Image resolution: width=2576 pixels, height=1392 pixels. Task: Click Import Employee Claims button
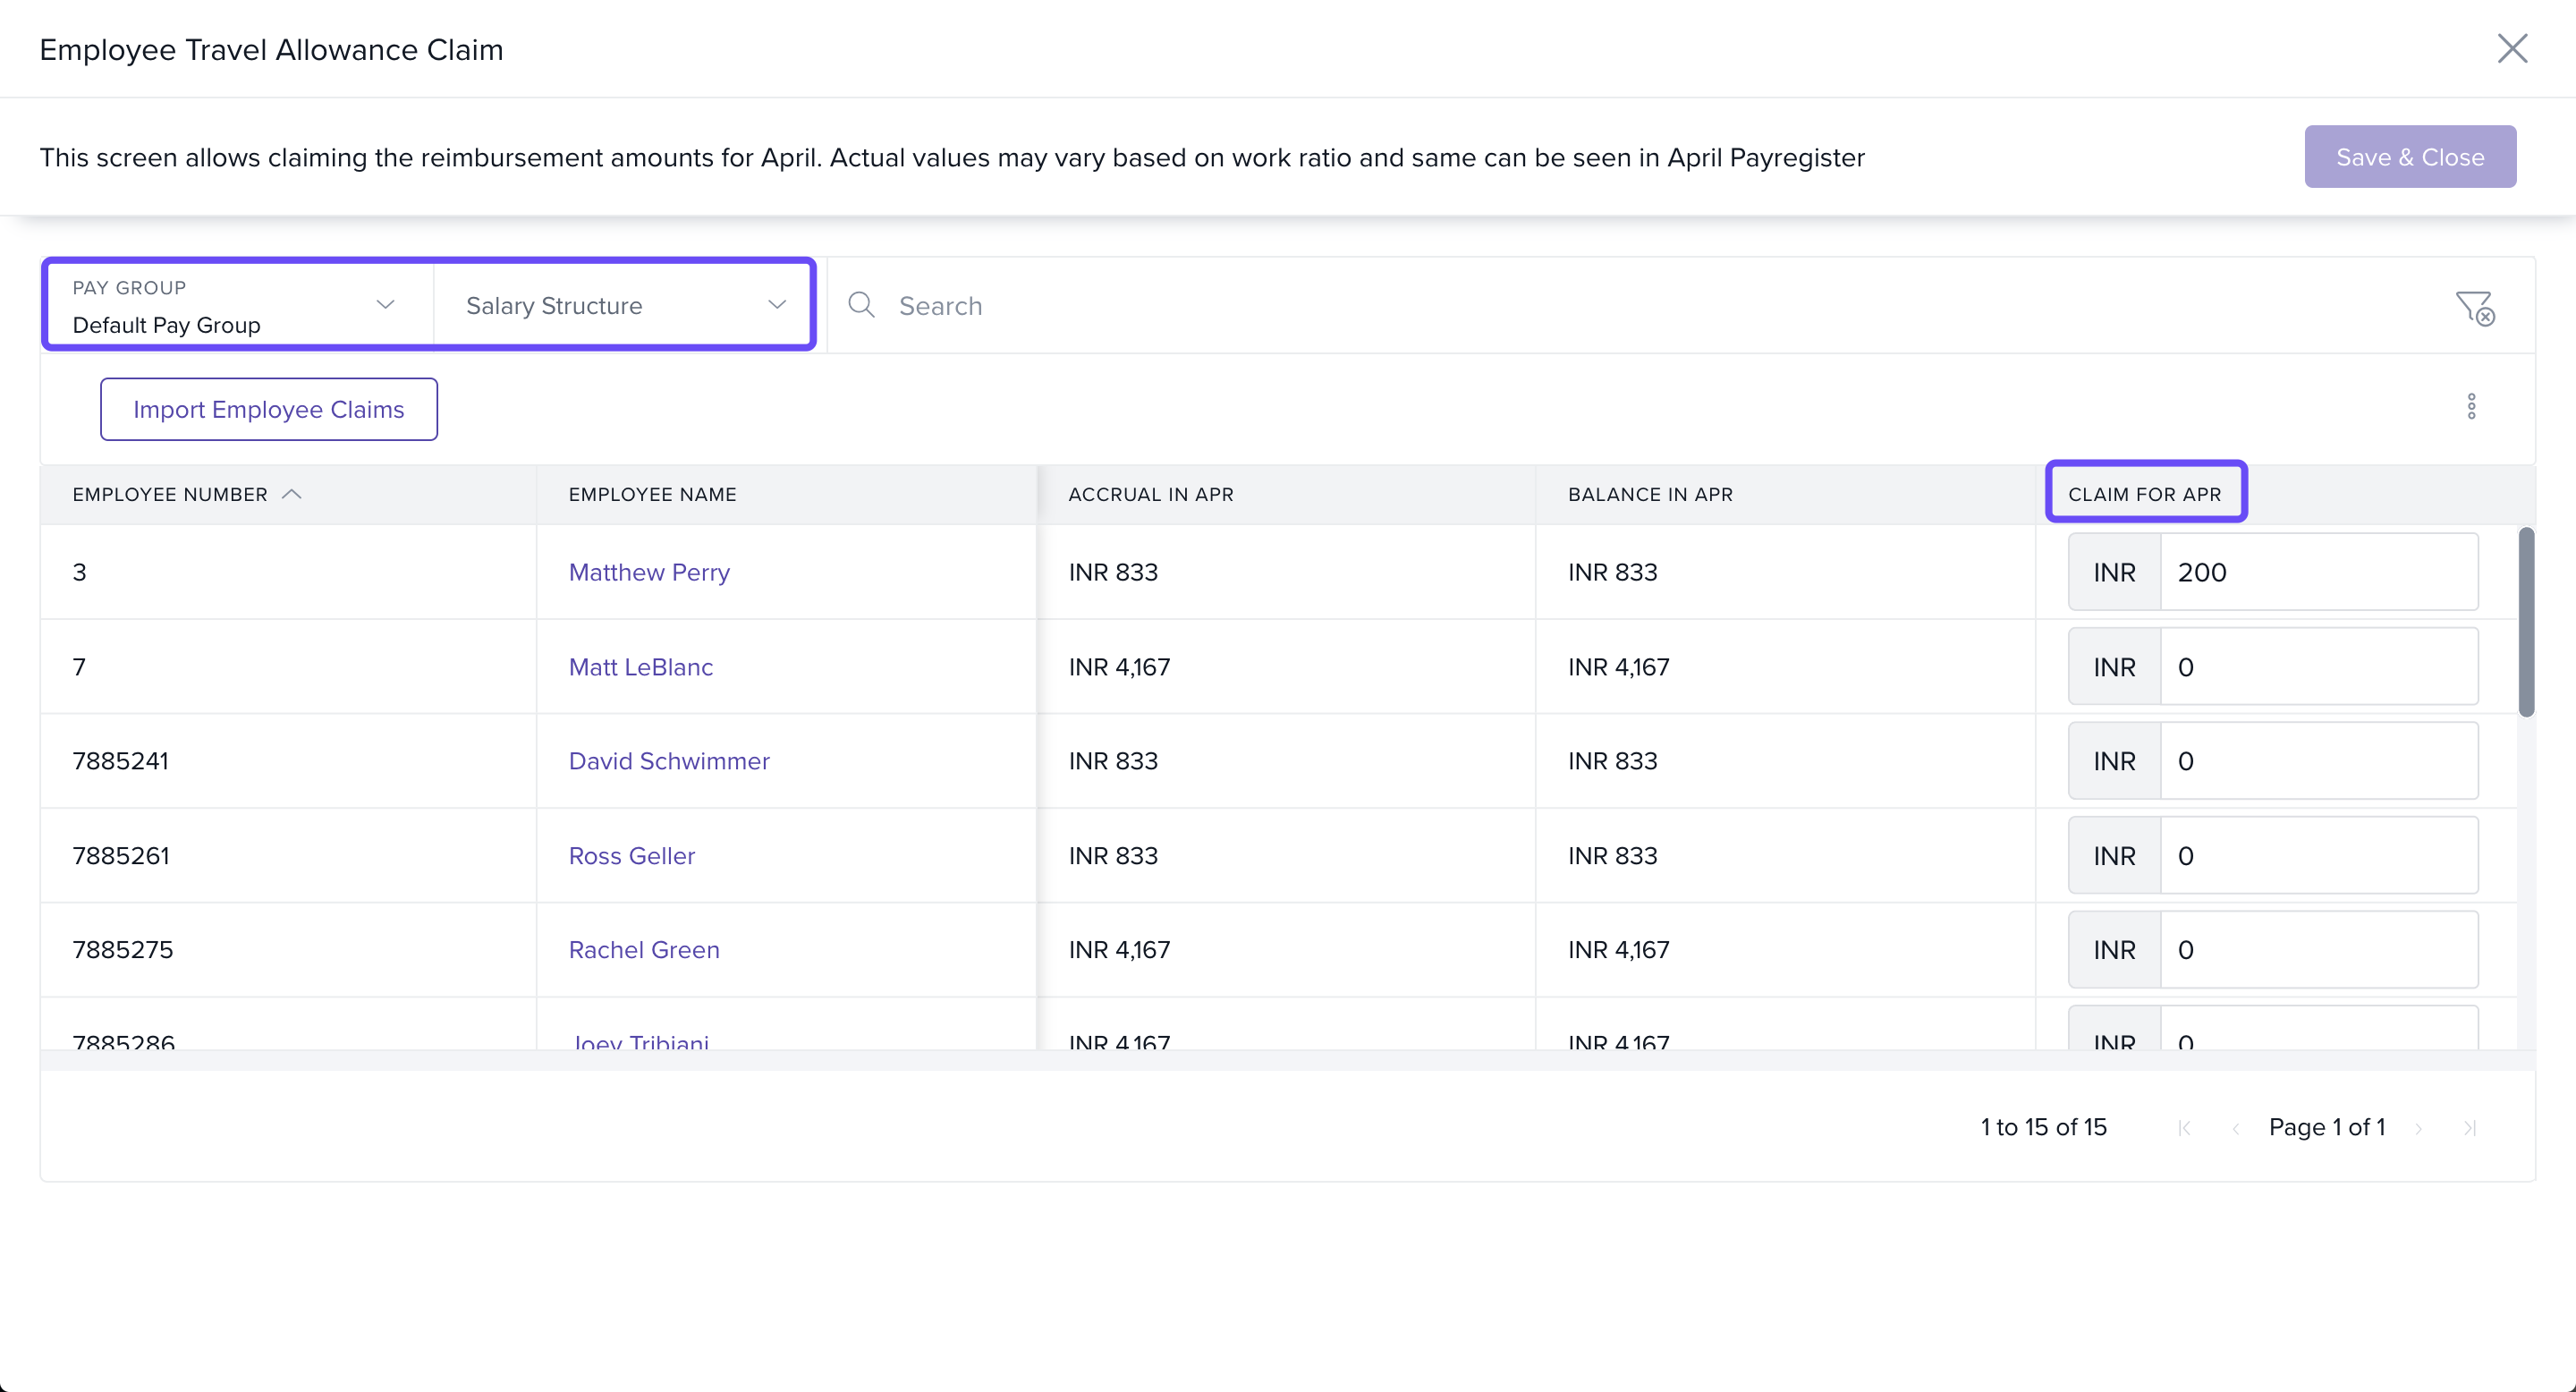tap(268, 409)
